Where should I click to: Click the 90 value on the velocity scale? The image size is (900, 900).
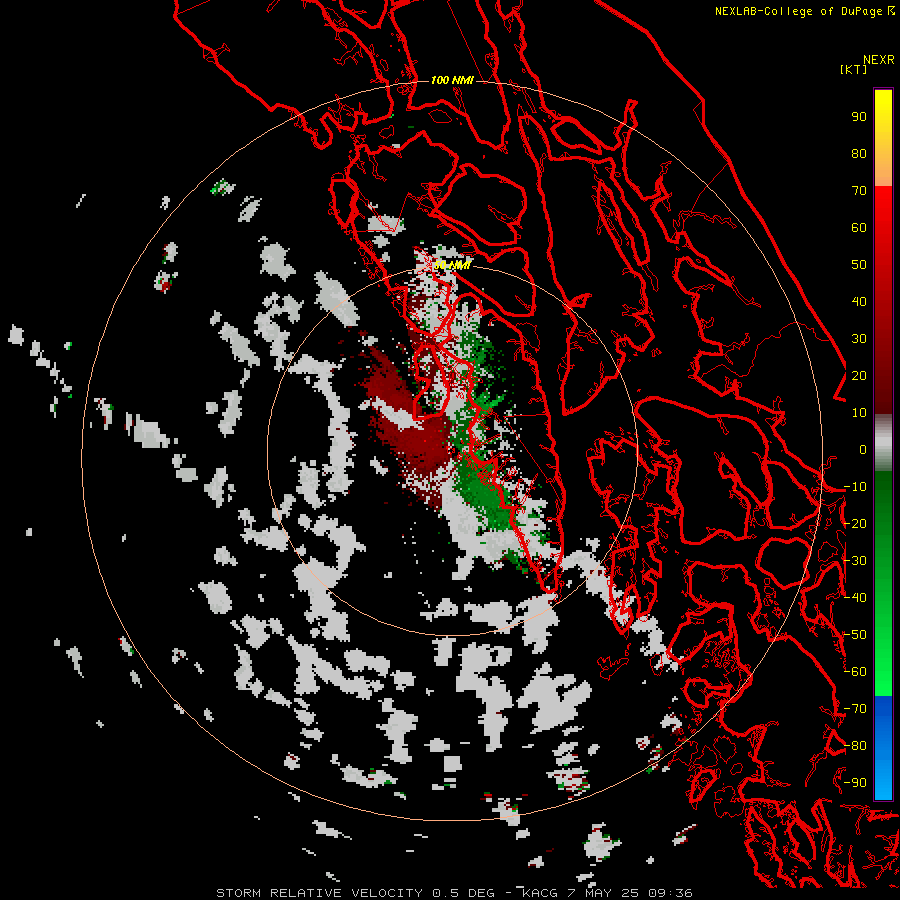pos(859,117)
